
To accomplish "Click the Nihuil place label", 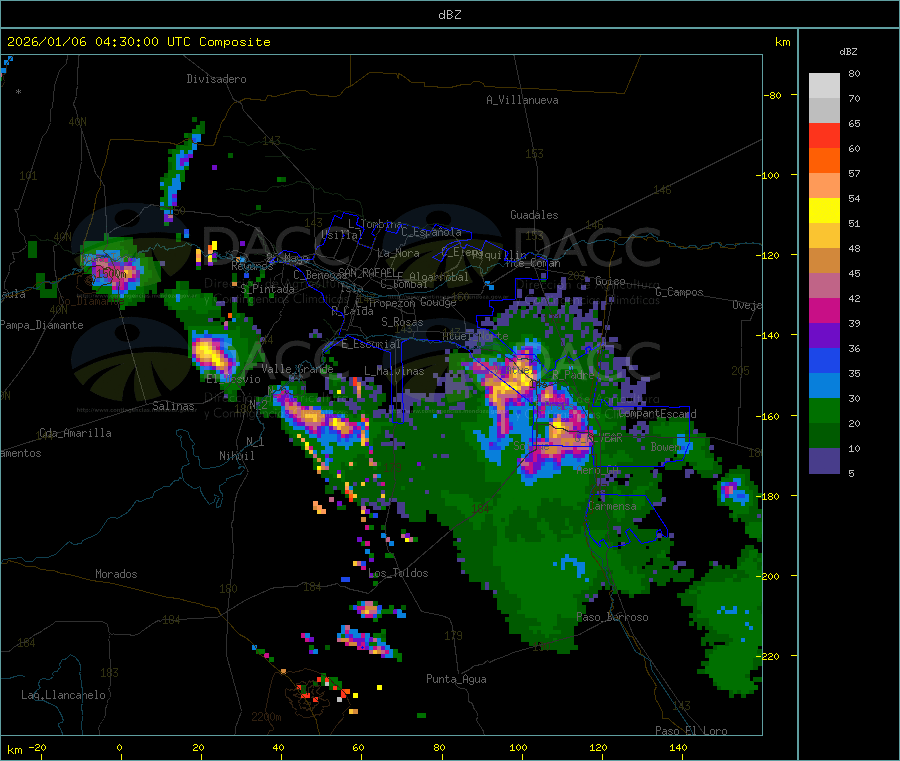I will [x=237, y=456].
